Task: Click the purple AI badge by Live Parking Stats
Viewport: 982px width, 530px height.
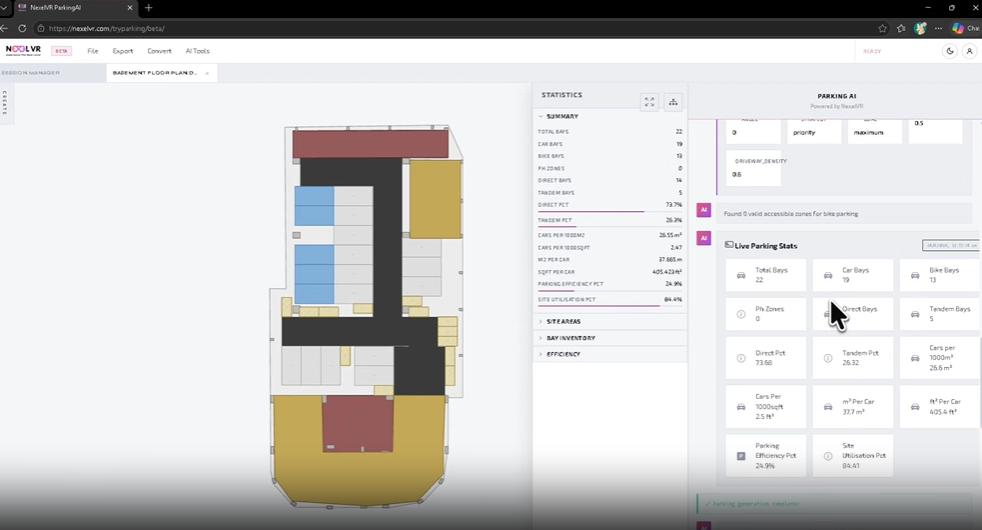Action: (704, 238)
